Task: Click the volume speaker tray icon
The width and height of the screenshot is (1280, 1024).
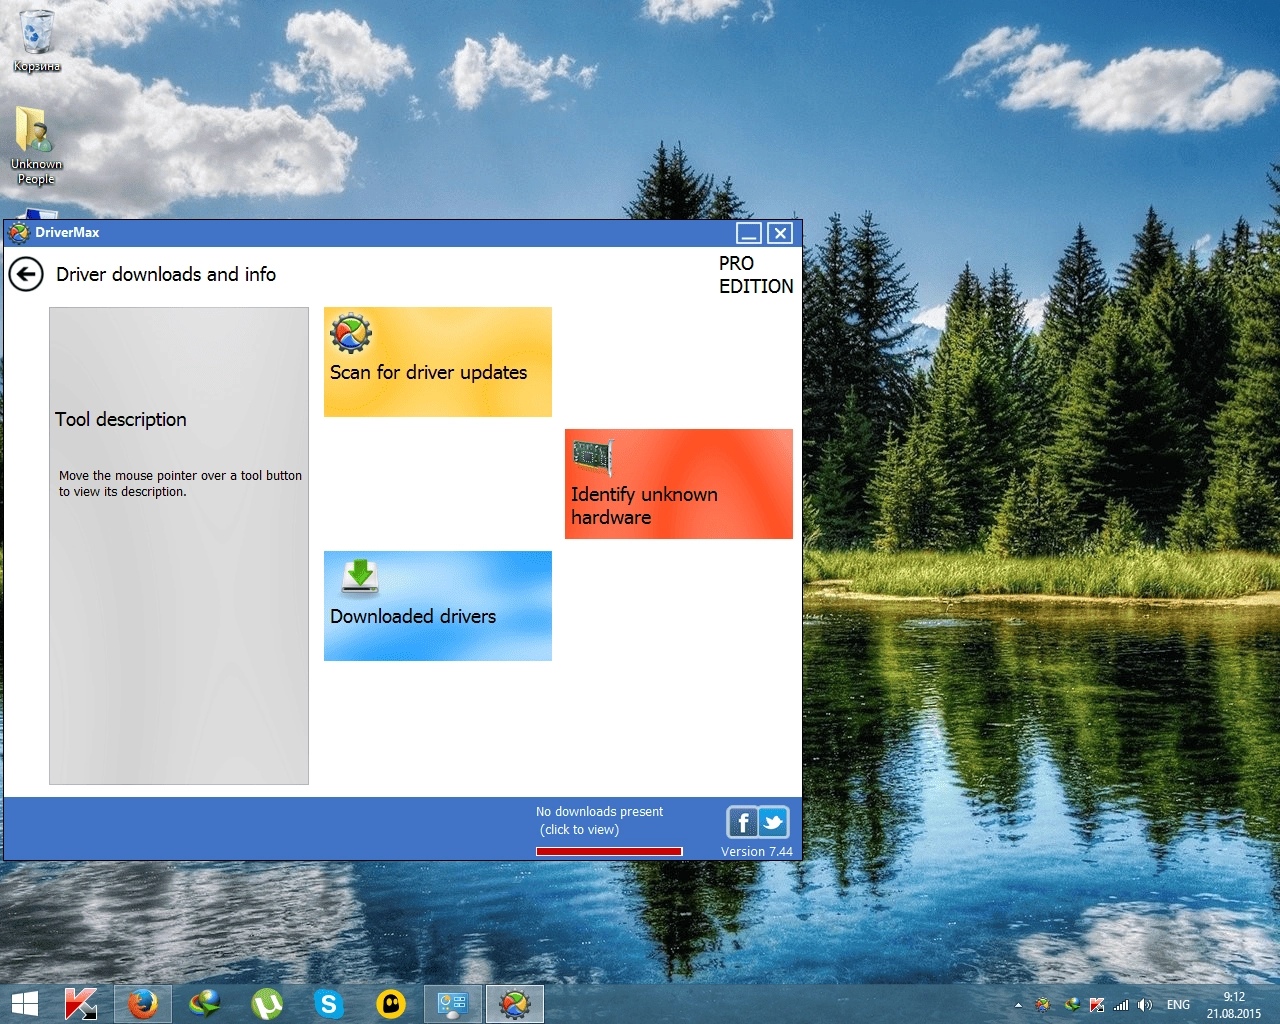Action: coord(1145,1005)
